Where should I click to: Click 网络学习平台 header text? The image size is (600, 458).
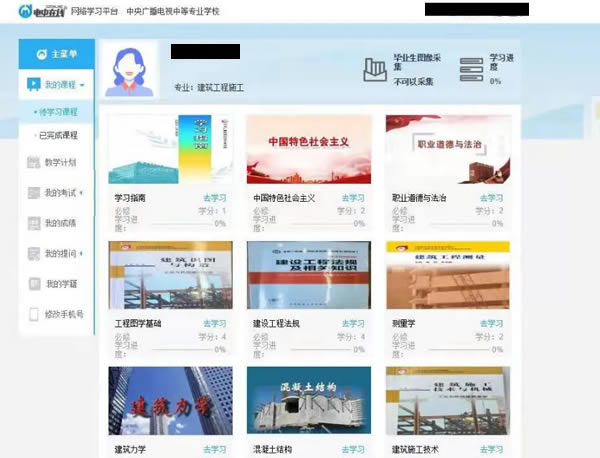coord(95,11)
